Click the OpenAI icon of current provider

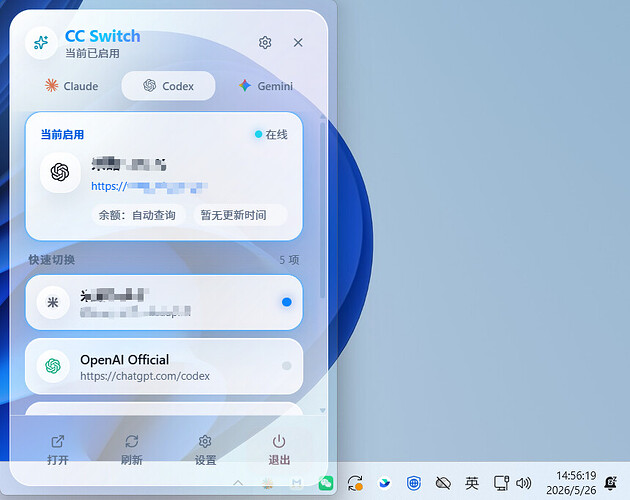60,172
